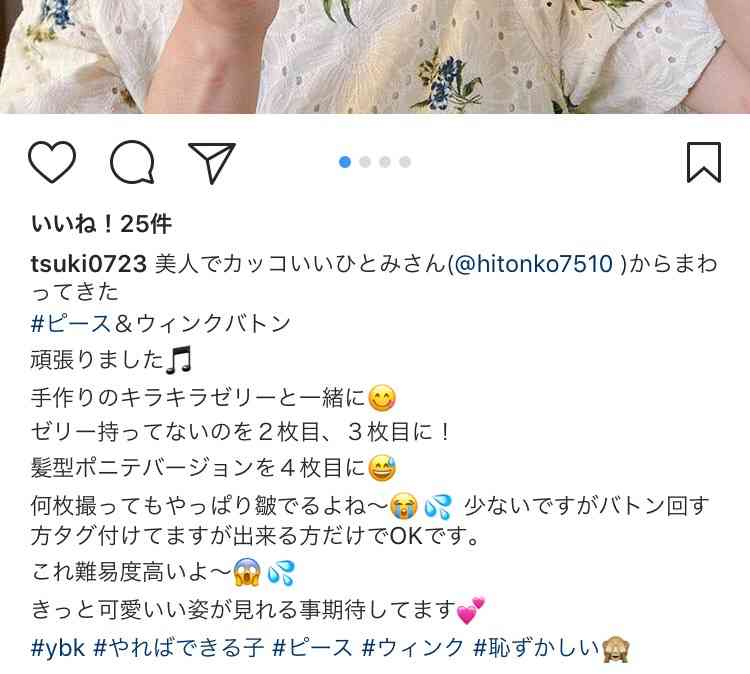This screenshot has width=750, height=674.
Task: Tap the see-no-evil monkey emoji
Action: click(616, 649)
